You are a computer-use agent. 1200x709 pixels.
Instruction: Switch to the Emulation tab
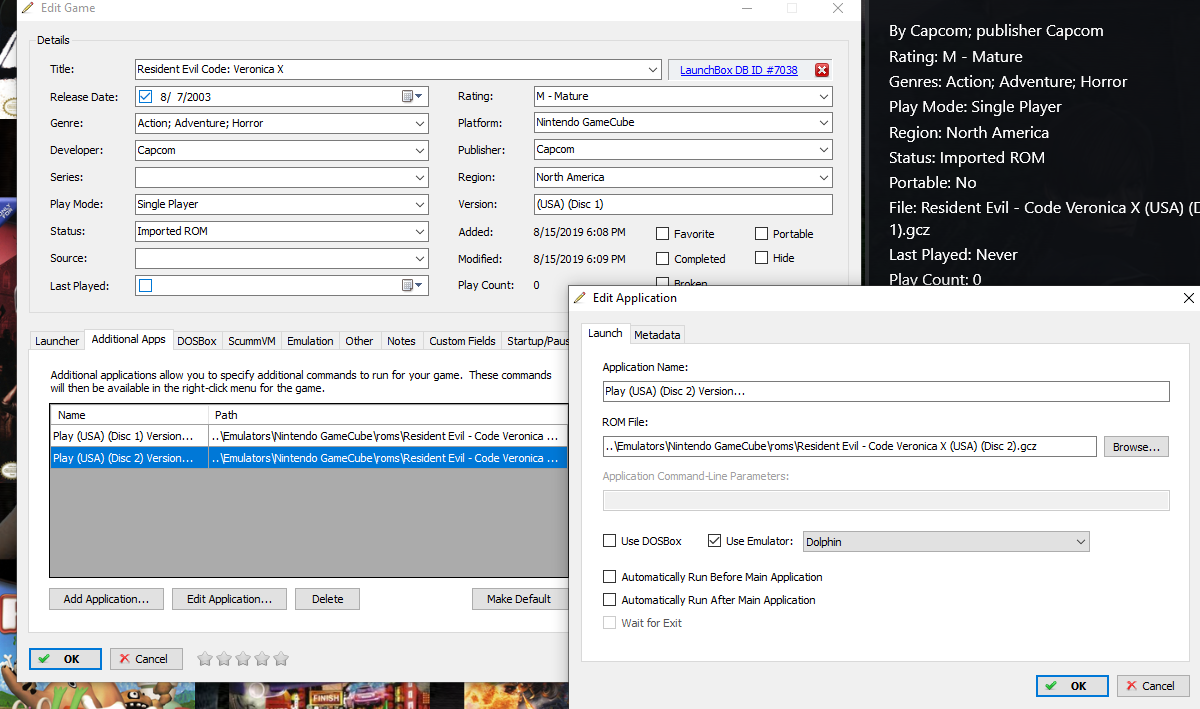pyautogui.click(x=310, y=341)
